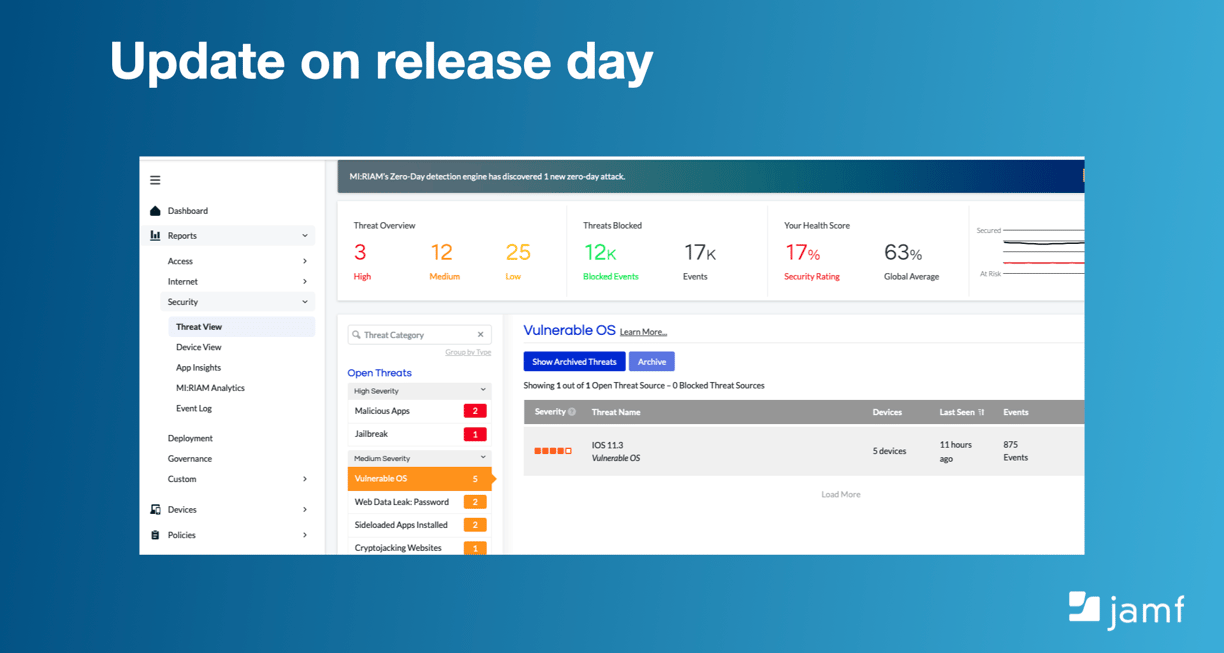This screenshot has height=653, width=1224.
Task: Click the 63% Global Average value
Action: [x=903, y=253]
